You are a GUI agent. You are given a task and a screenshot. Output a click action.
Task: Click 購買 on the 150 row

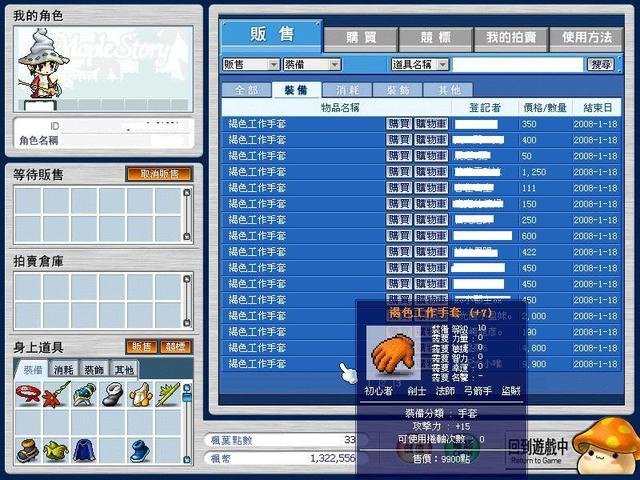click(x=399, y=204)
